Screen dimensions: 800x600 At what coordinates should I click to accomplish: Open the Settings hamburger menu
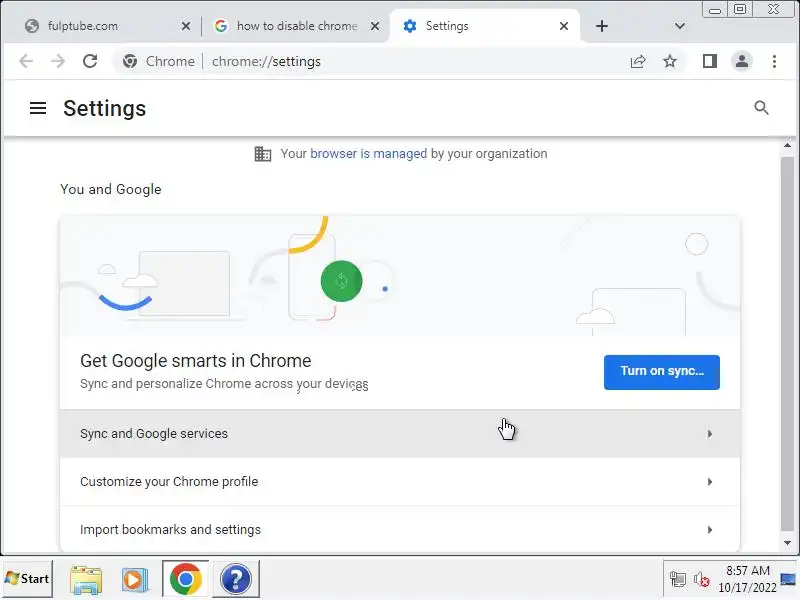click(x=38, y=108)
